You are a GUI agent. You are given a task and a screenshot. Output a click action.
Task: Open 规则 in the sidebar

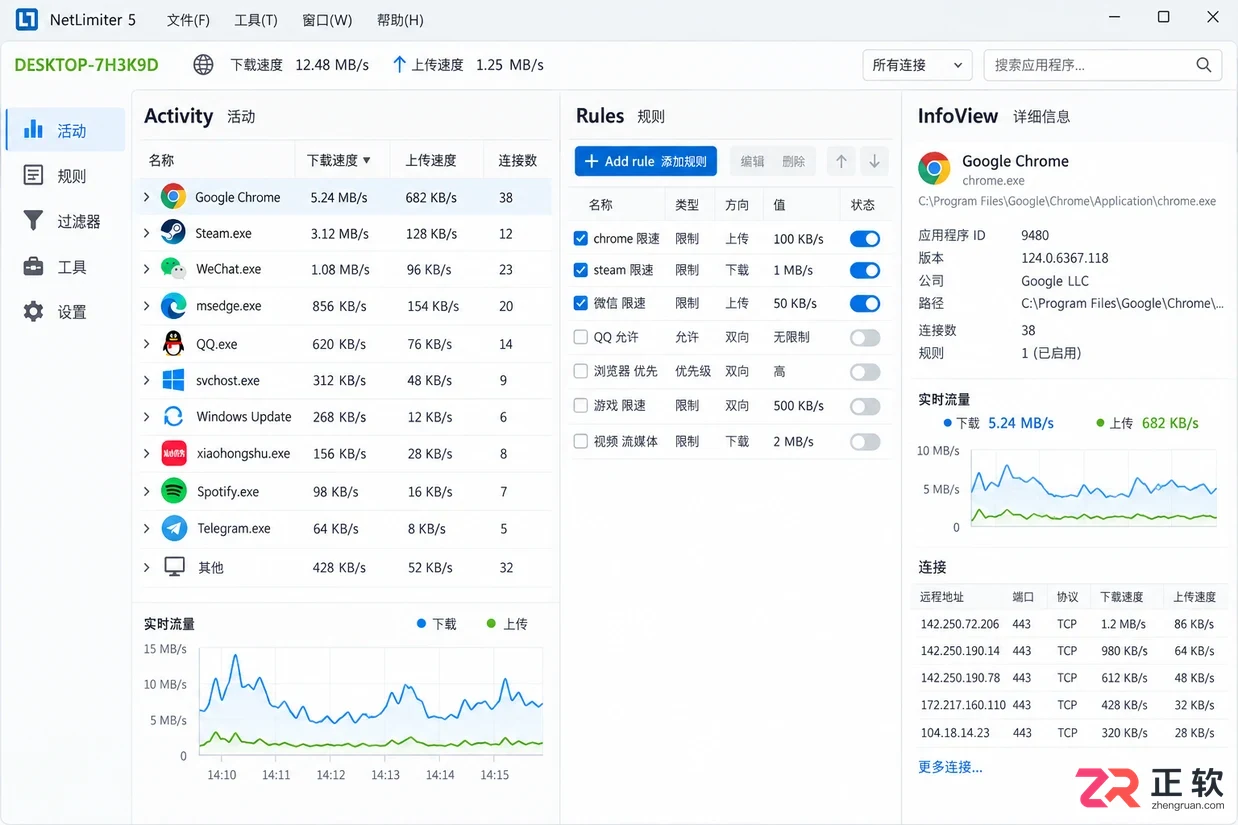pos(66,176)
